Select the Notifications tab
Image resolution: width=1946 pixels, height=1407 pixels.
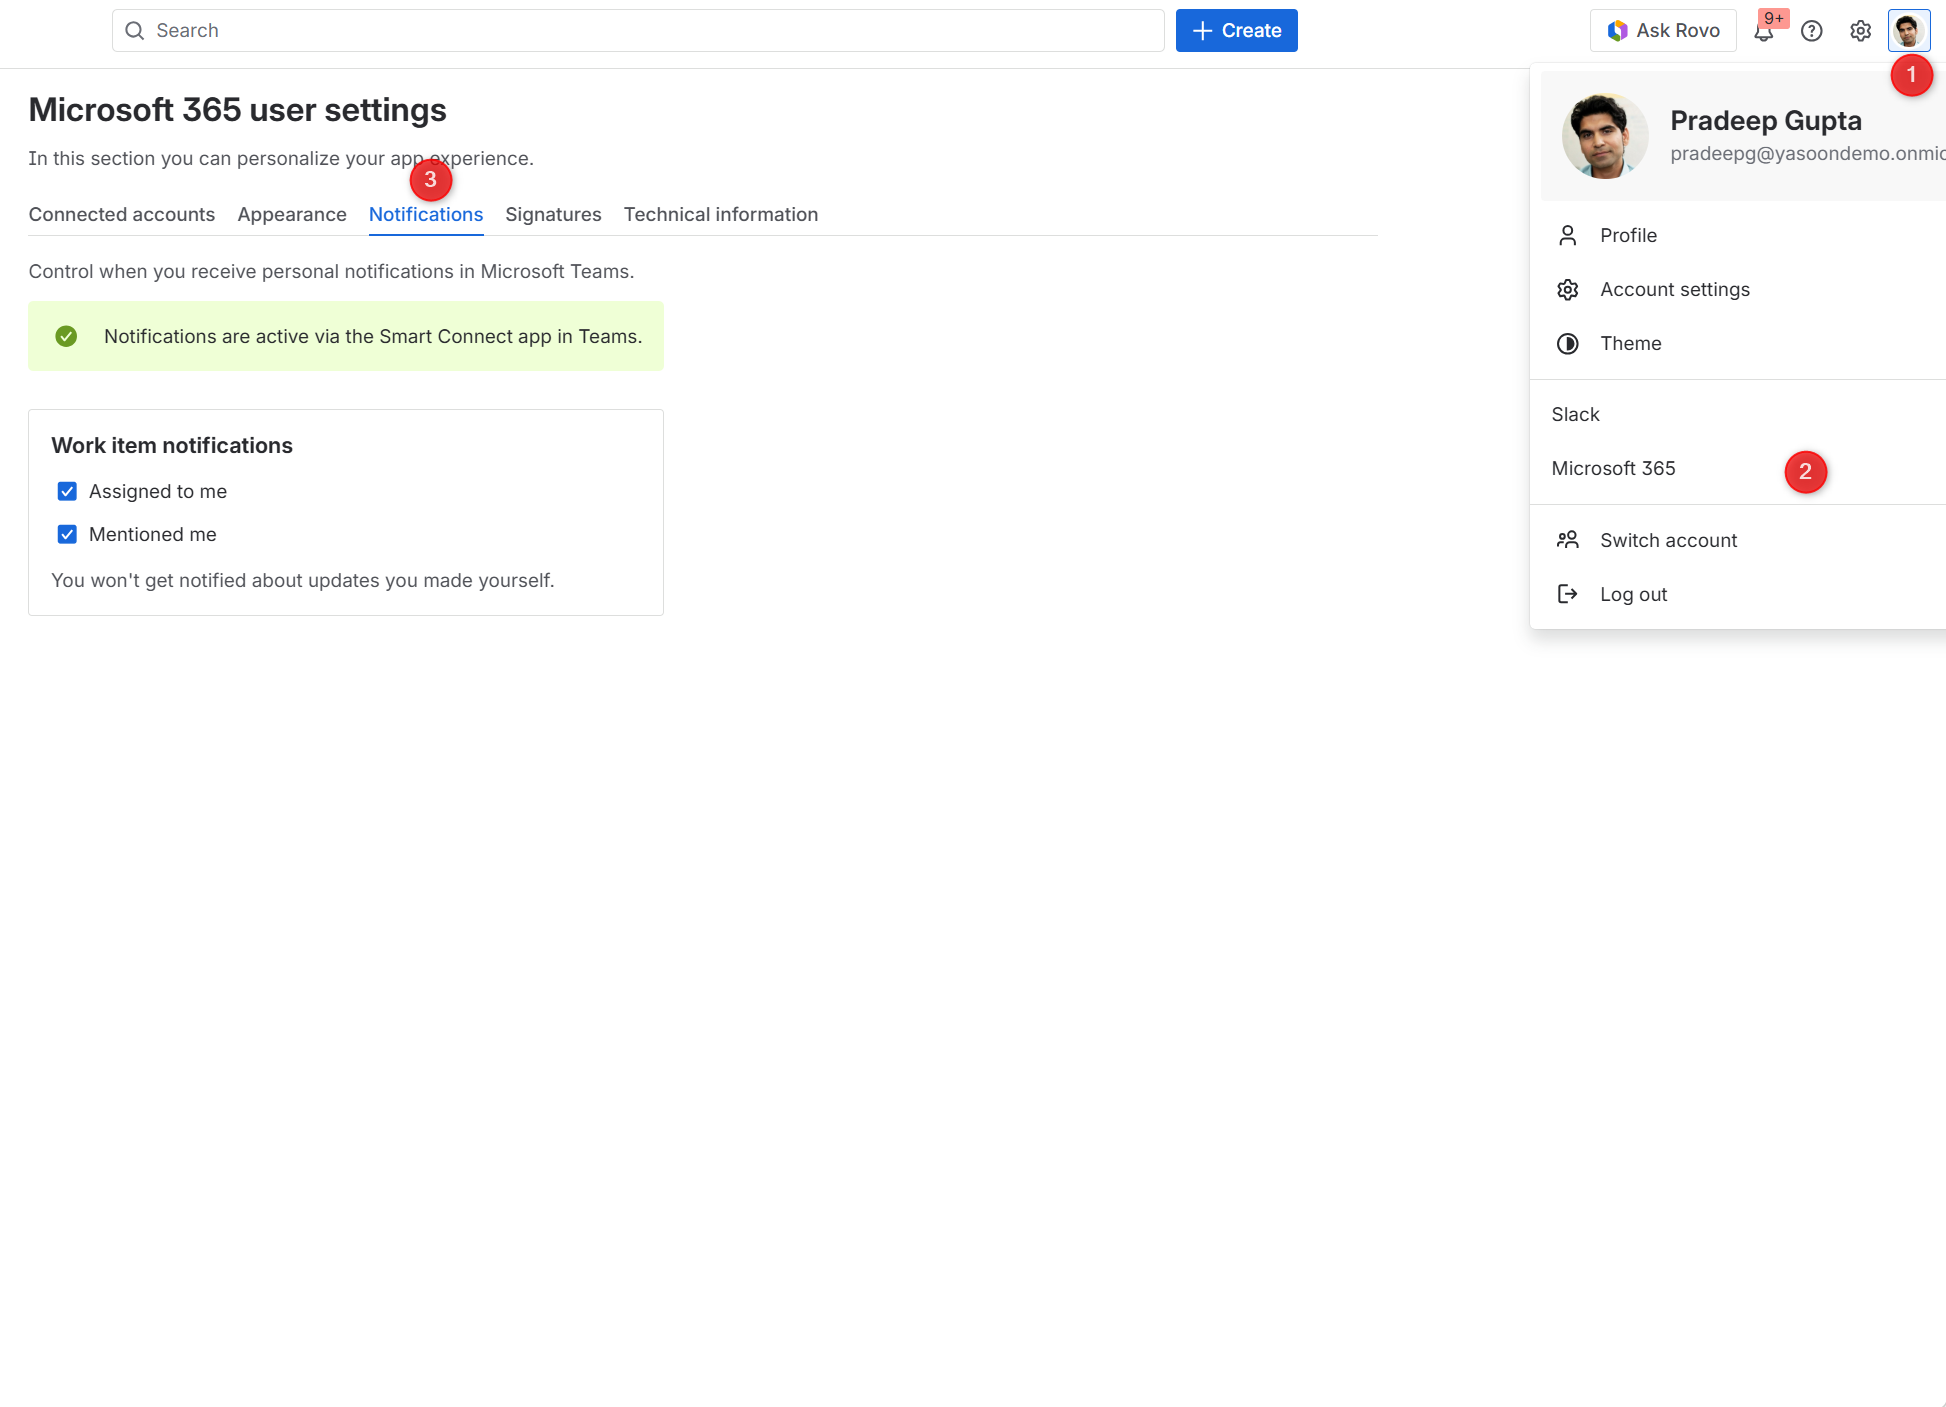(x=426, y=214)
